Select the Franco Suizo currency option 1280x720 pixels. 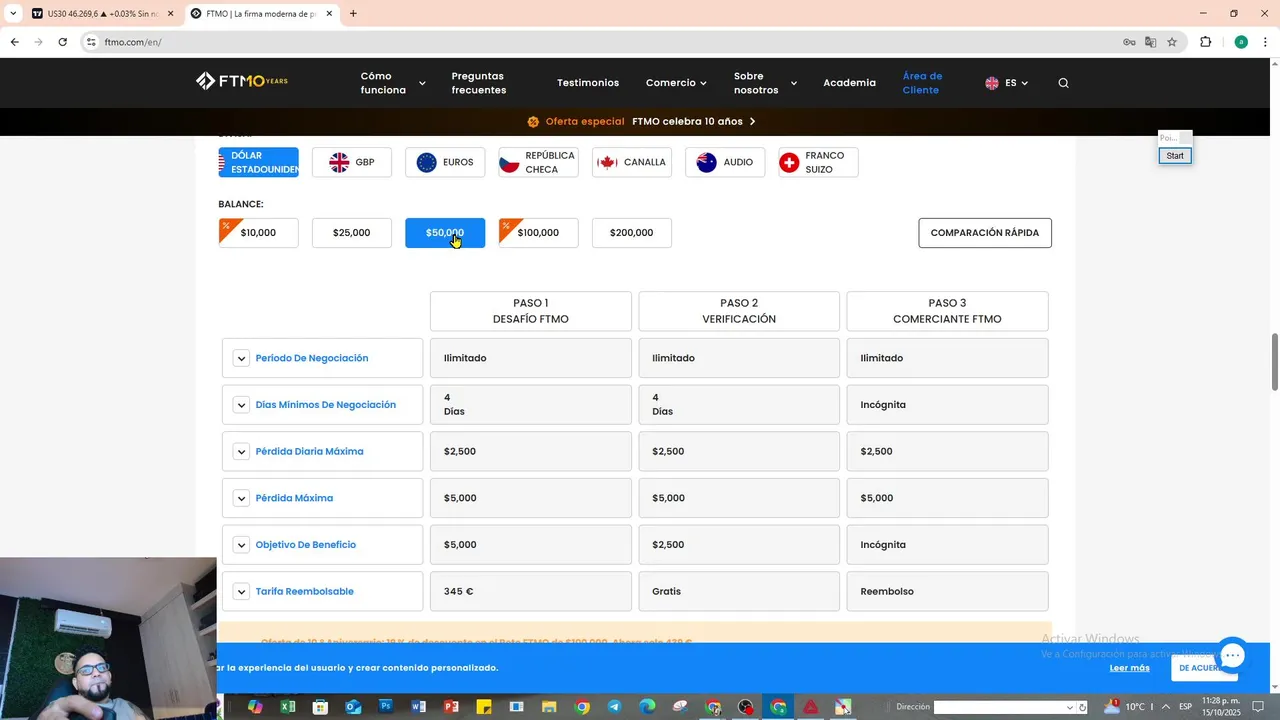click(x=818, y=162)
